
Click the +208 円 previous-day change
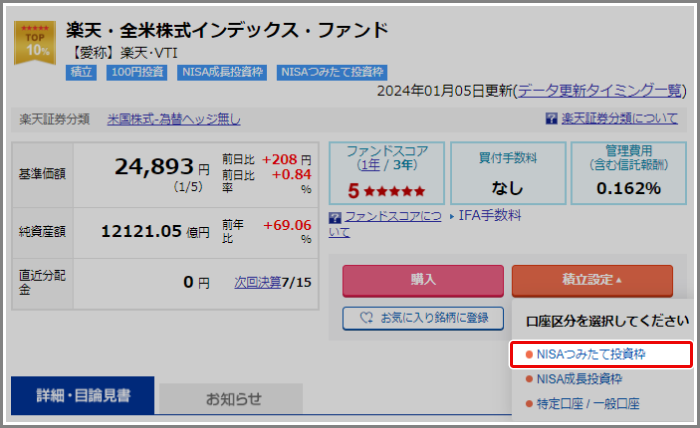click(x=286, y=160)
